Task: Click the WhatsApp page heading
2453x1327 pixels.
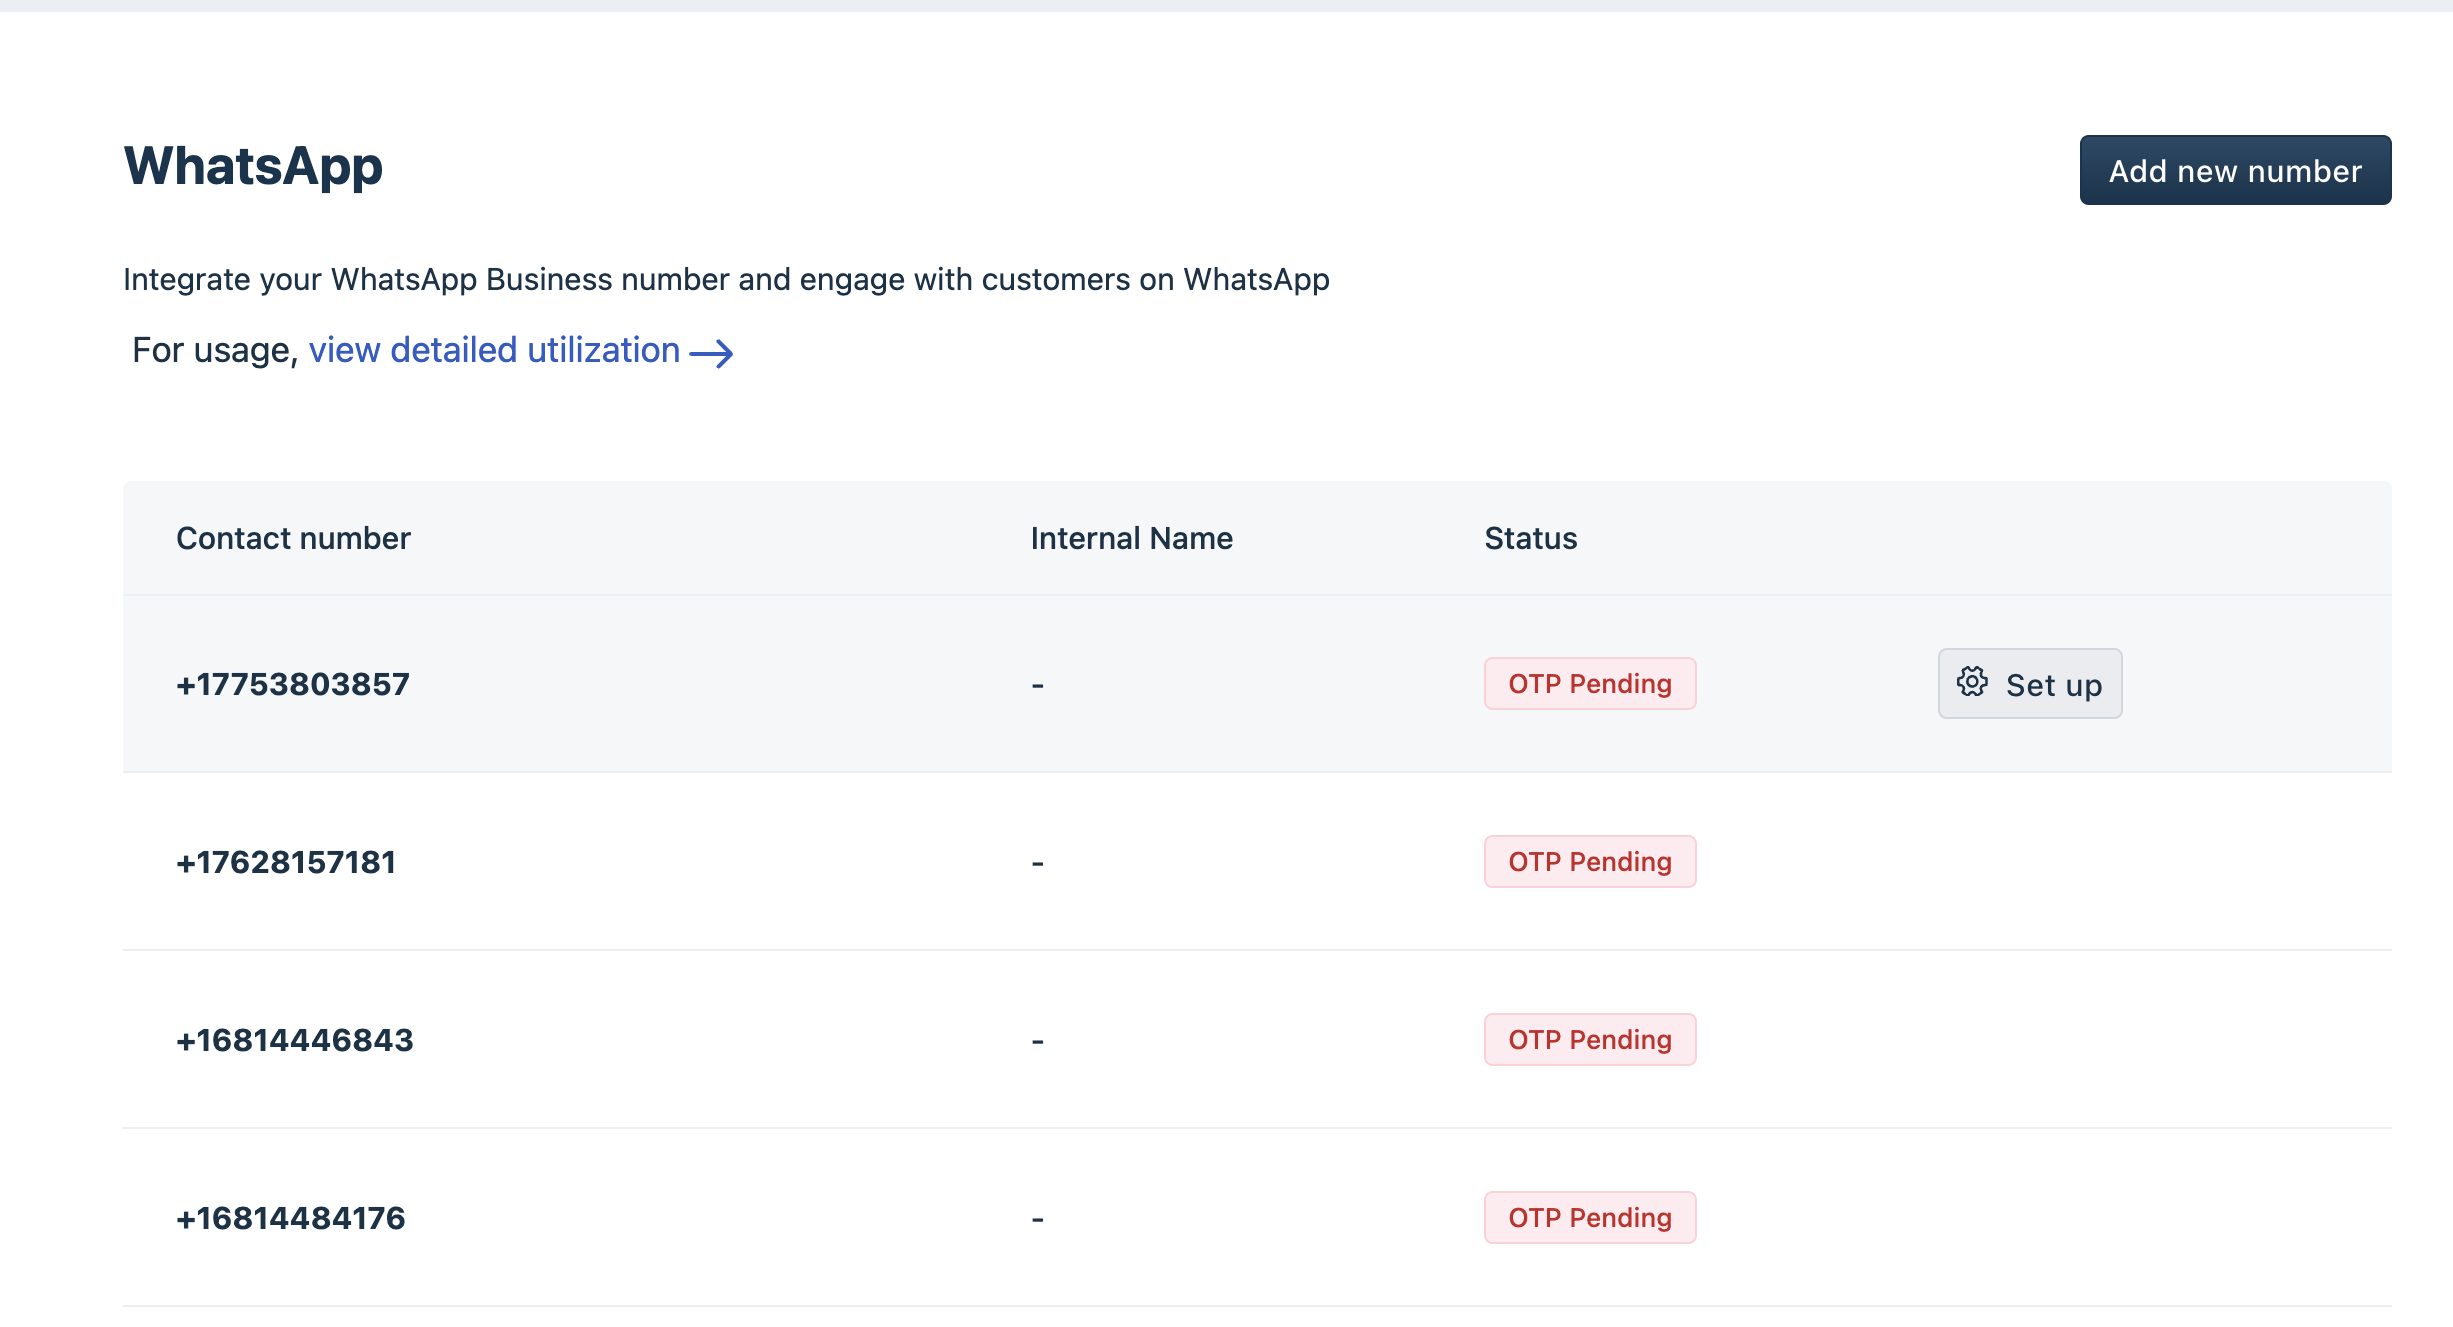Action: pos(253,166)
